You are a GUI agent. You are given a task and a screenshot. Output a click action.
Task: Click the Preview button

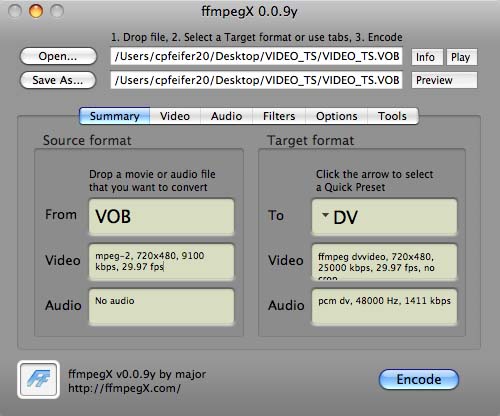444,80
